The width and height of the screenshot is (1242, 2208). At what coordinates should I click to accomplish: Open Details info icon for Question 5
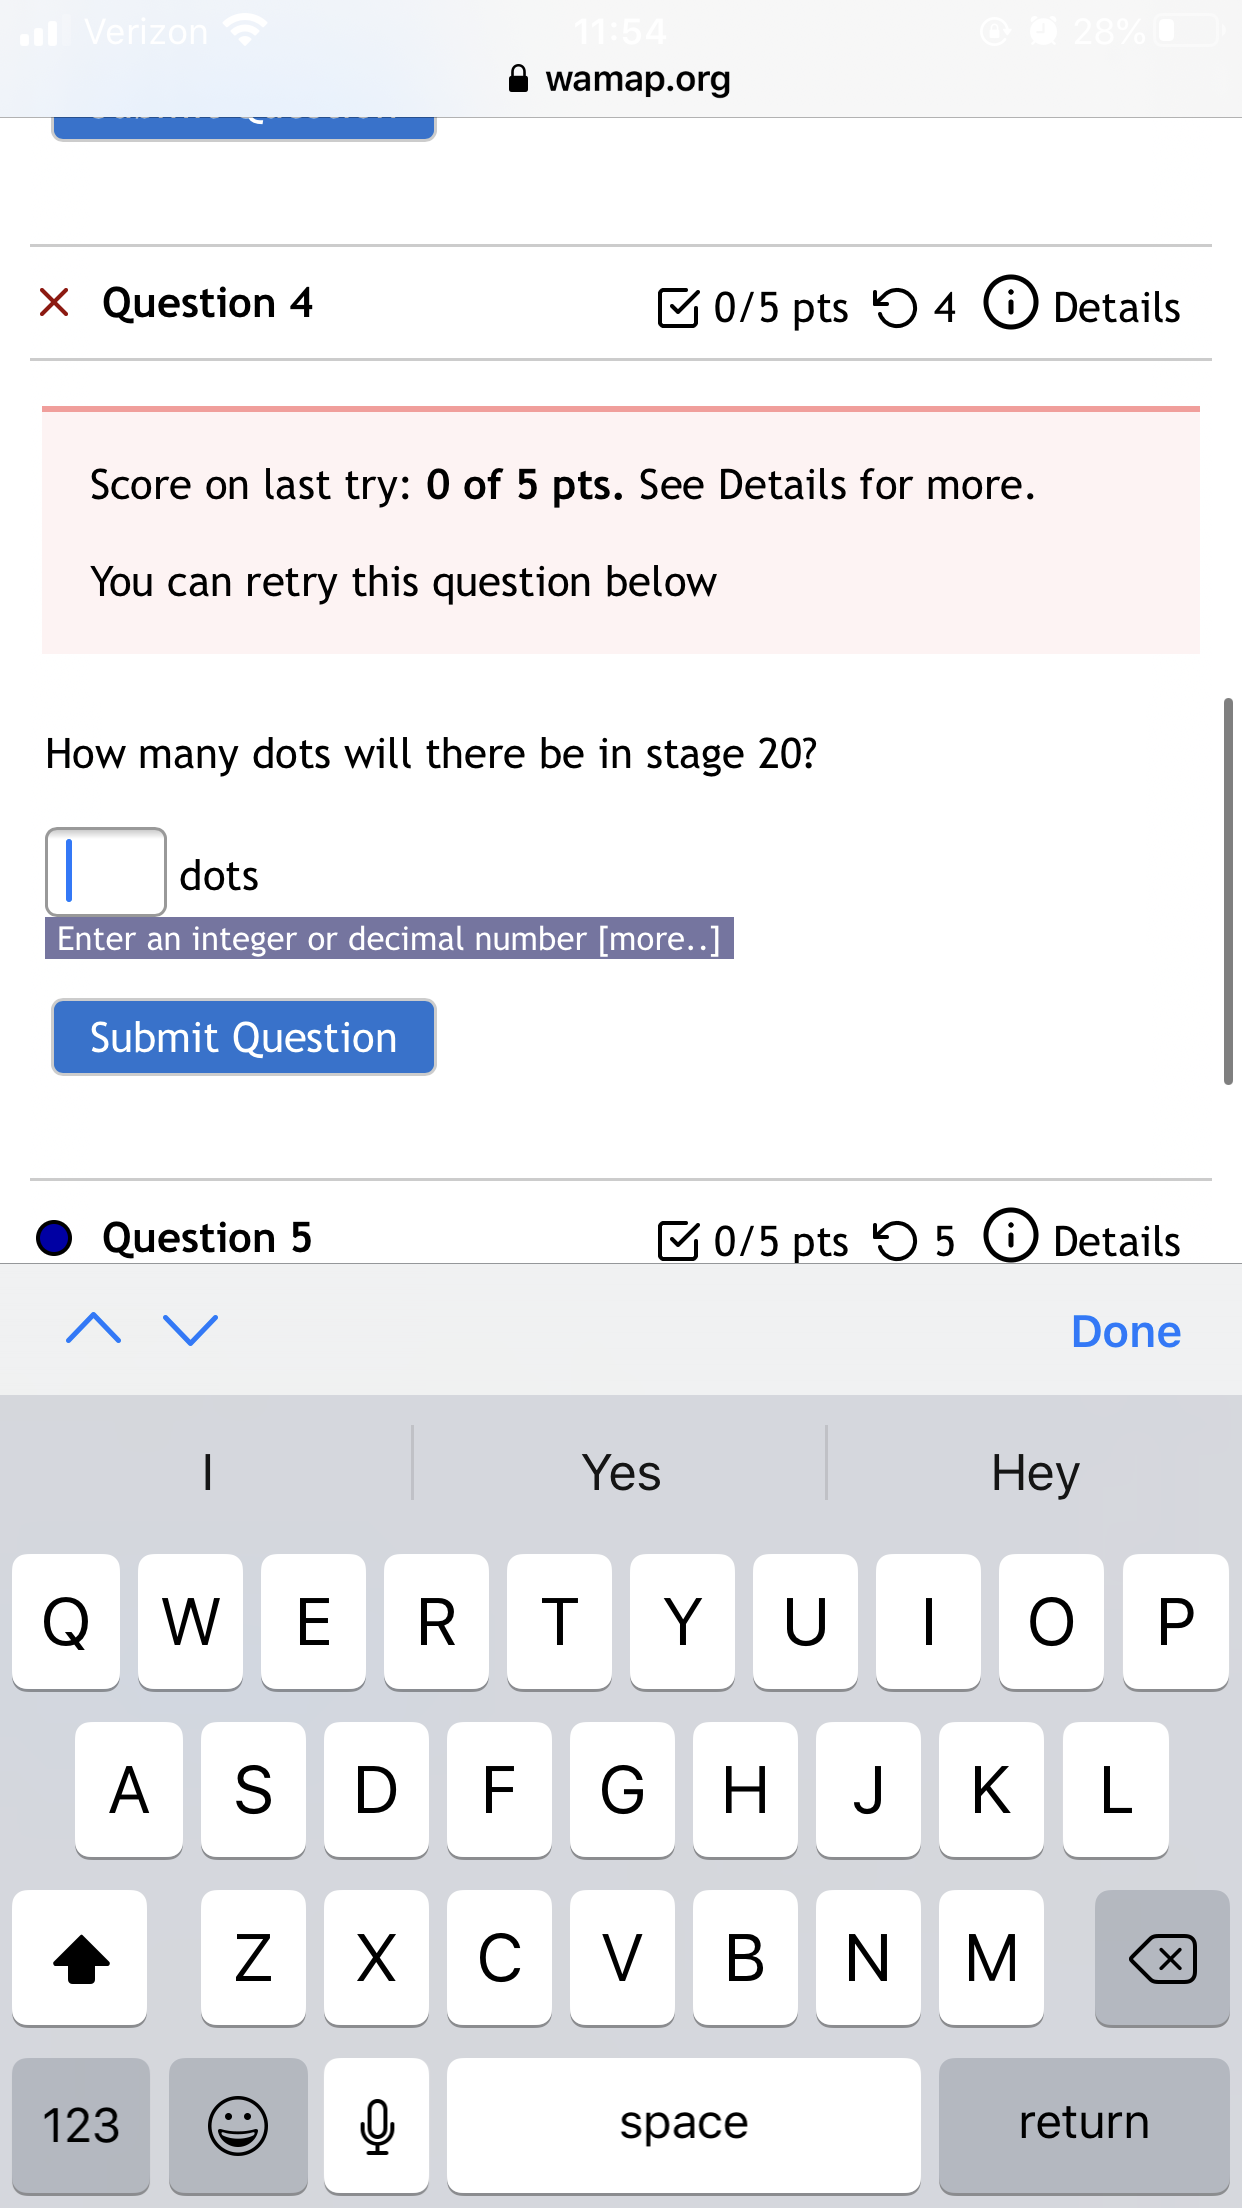pos(1011,1236)
